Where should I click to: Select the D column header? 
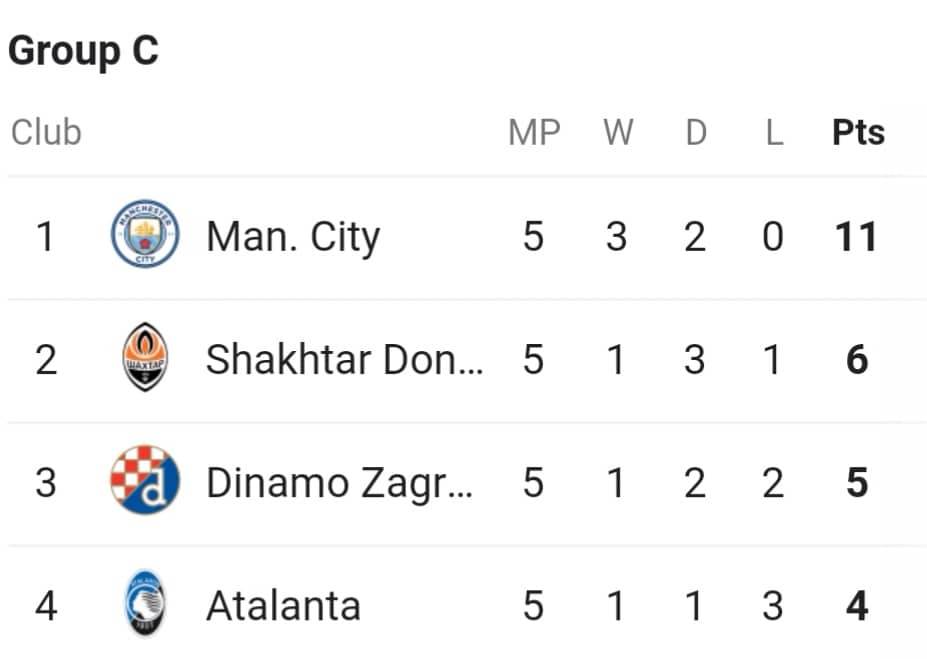[696, 132]
